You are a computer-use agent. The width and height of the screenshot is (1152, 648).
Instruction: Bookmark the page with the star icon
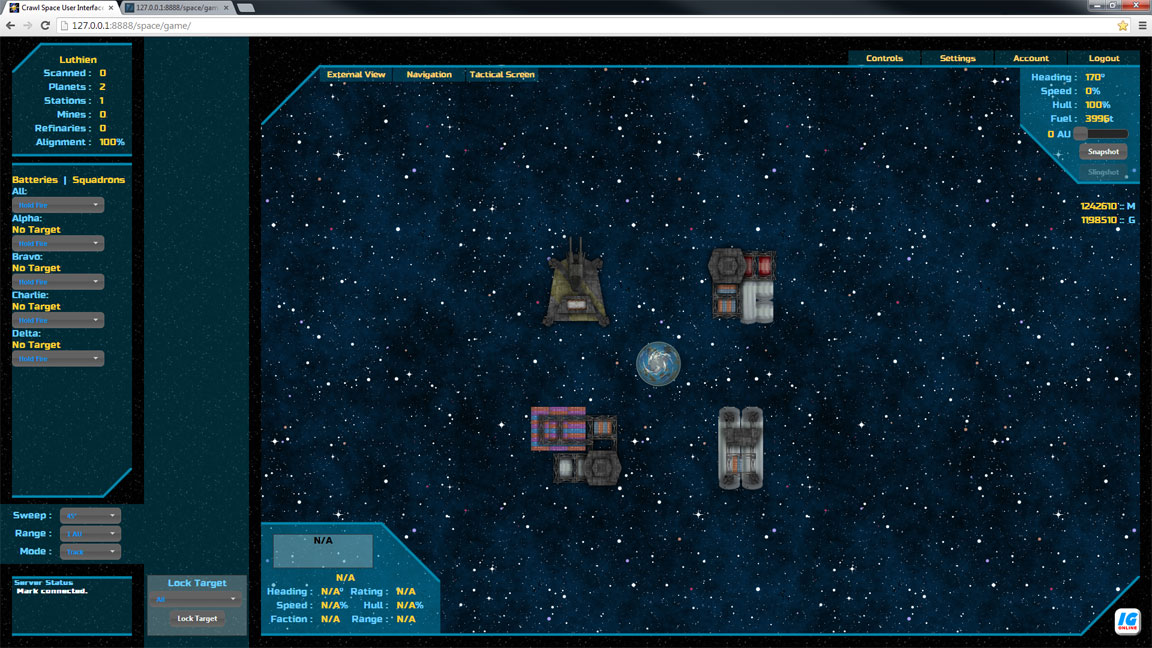click(1122, 25)
